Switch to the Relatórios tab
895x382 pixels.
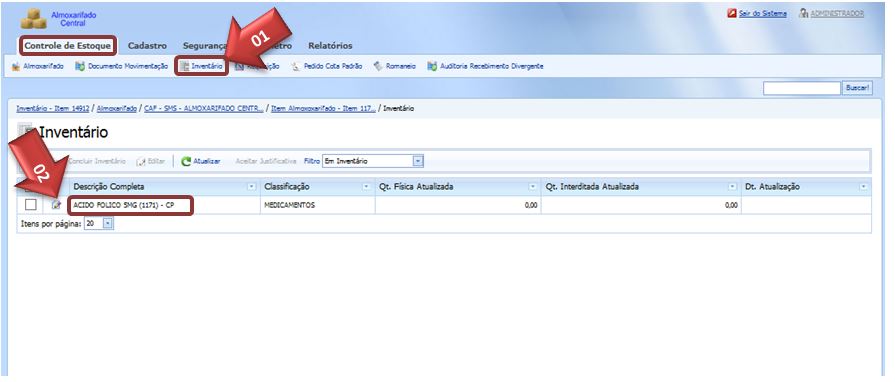(x=330, y=46)
